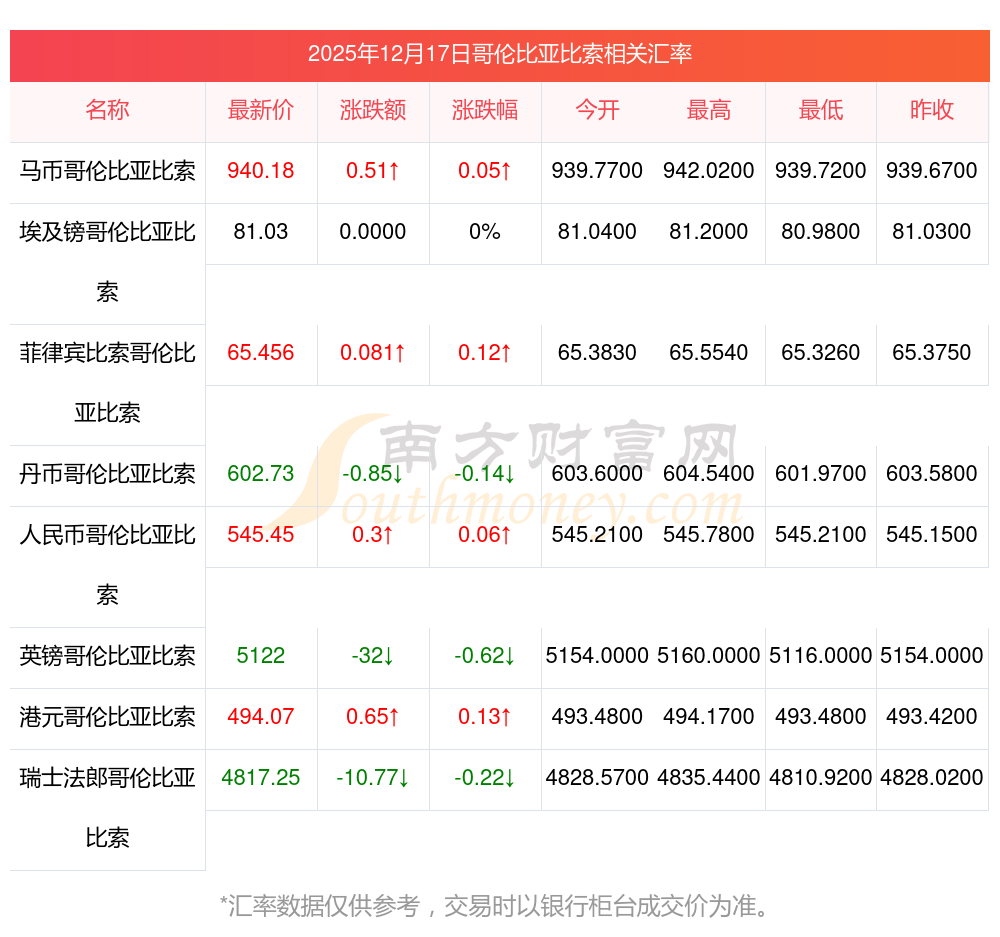
Task: Click the 2025年12月17日 exchange rate title banner
Action: [x=500, y=54]
